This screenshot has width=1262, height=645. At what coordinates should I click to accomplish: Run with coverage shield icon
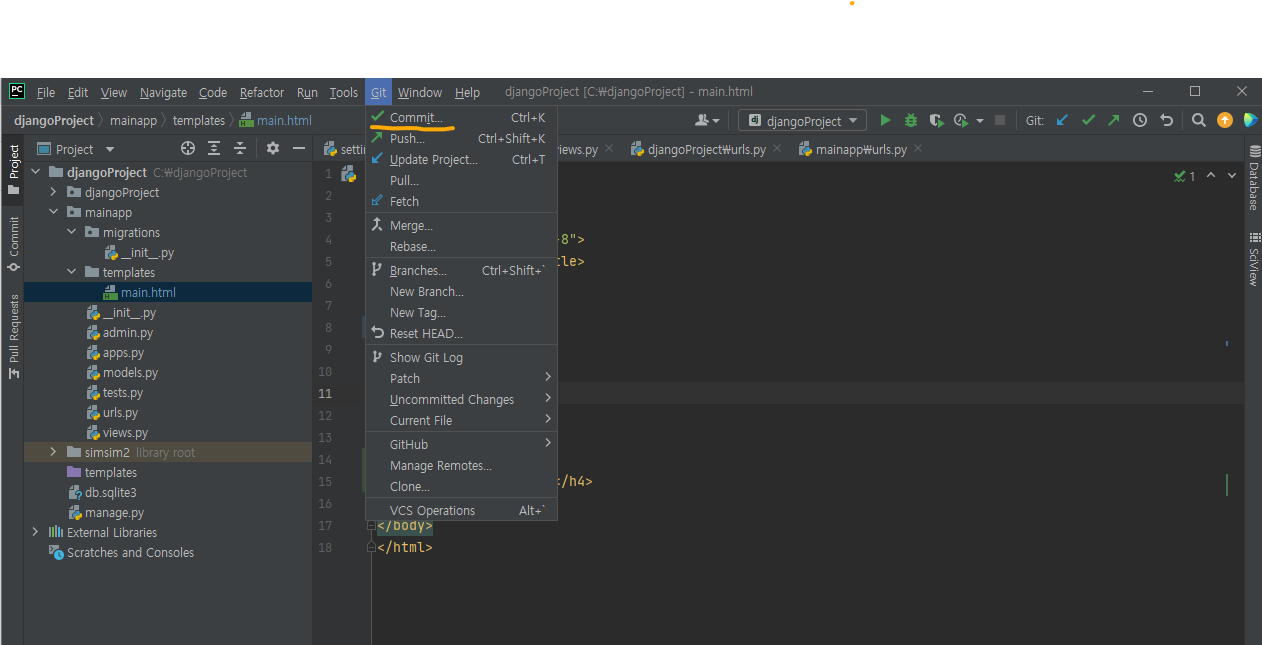[x=936, y=120]
